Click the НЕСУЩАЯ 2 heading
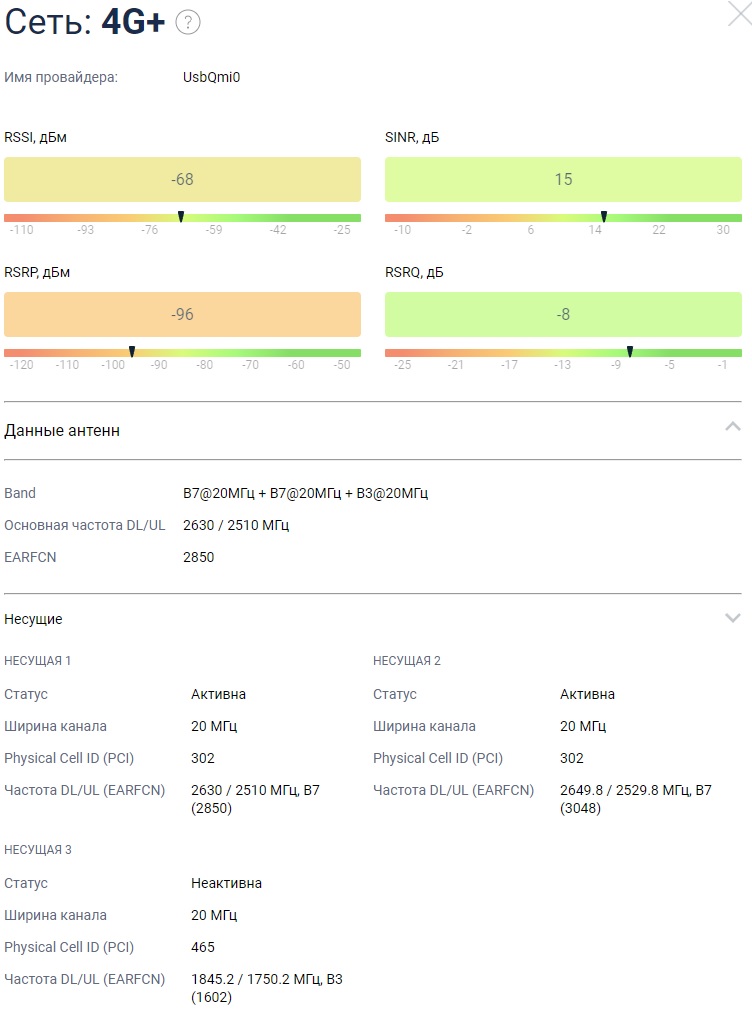This screenshot has height=1014, width=752. point(407,661)
